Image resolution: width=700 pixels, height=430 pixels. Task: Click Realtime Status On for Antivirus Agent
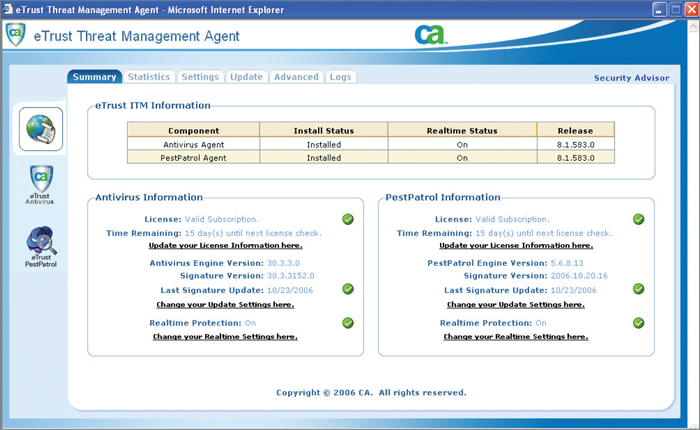[x=462, y=144]
